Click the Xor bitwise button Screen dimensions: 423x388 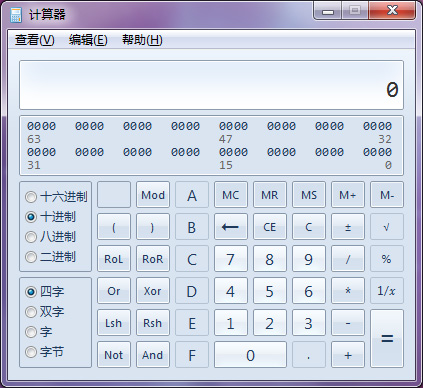tap(153, 291)
